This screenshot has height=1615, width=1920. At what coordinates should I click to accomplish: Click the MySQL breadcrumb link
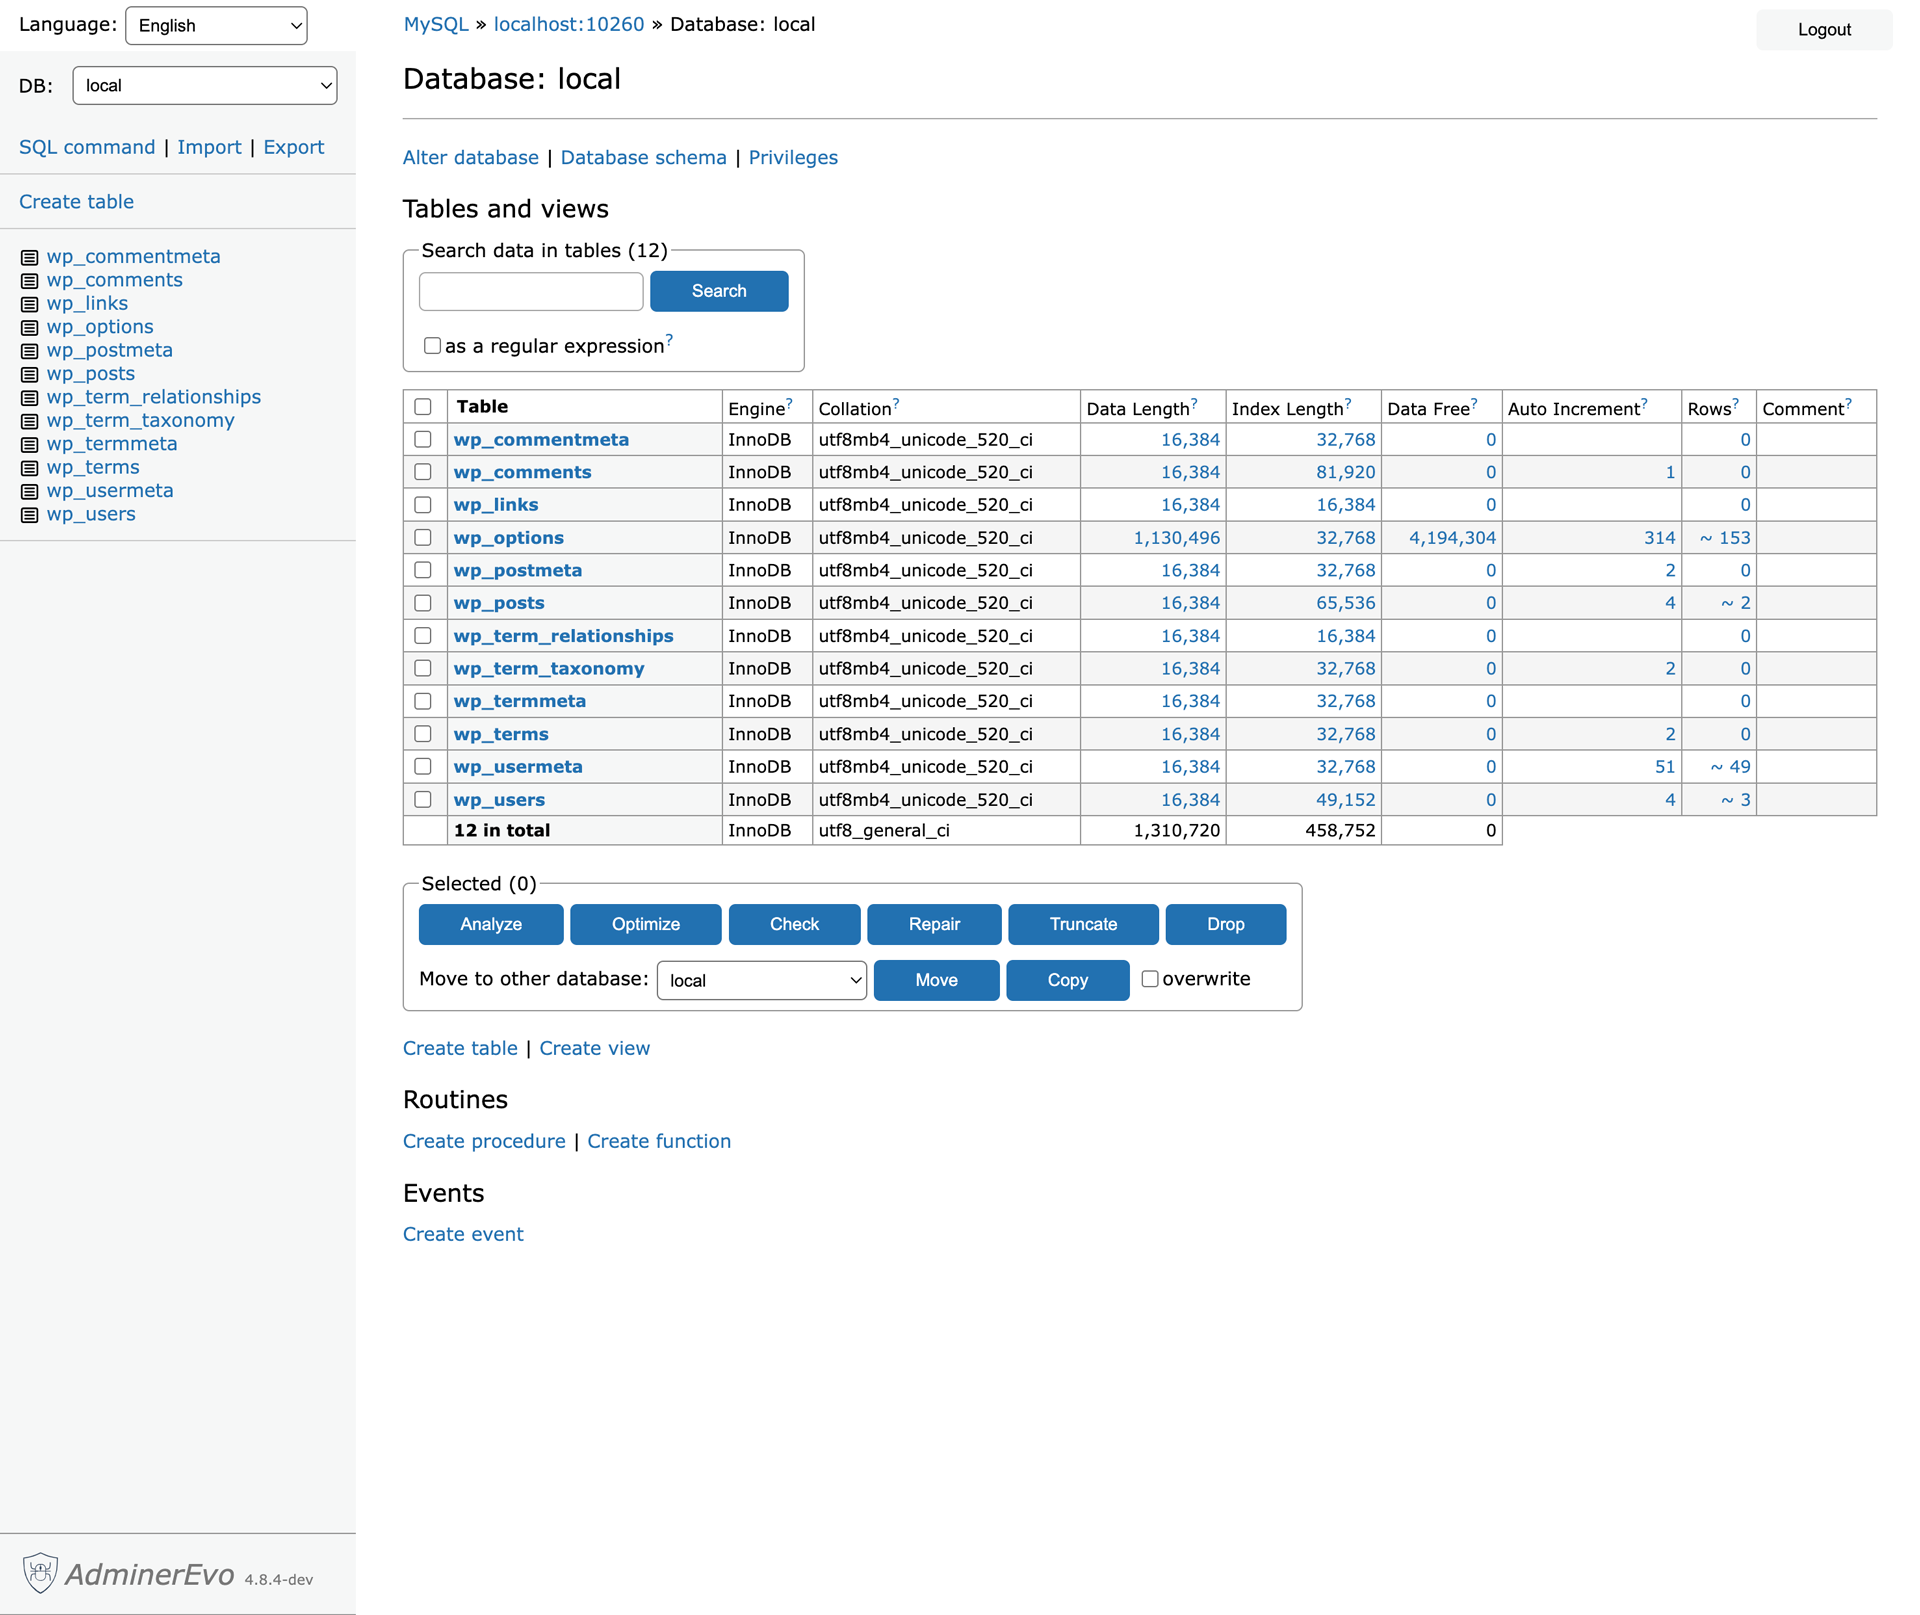436,24
